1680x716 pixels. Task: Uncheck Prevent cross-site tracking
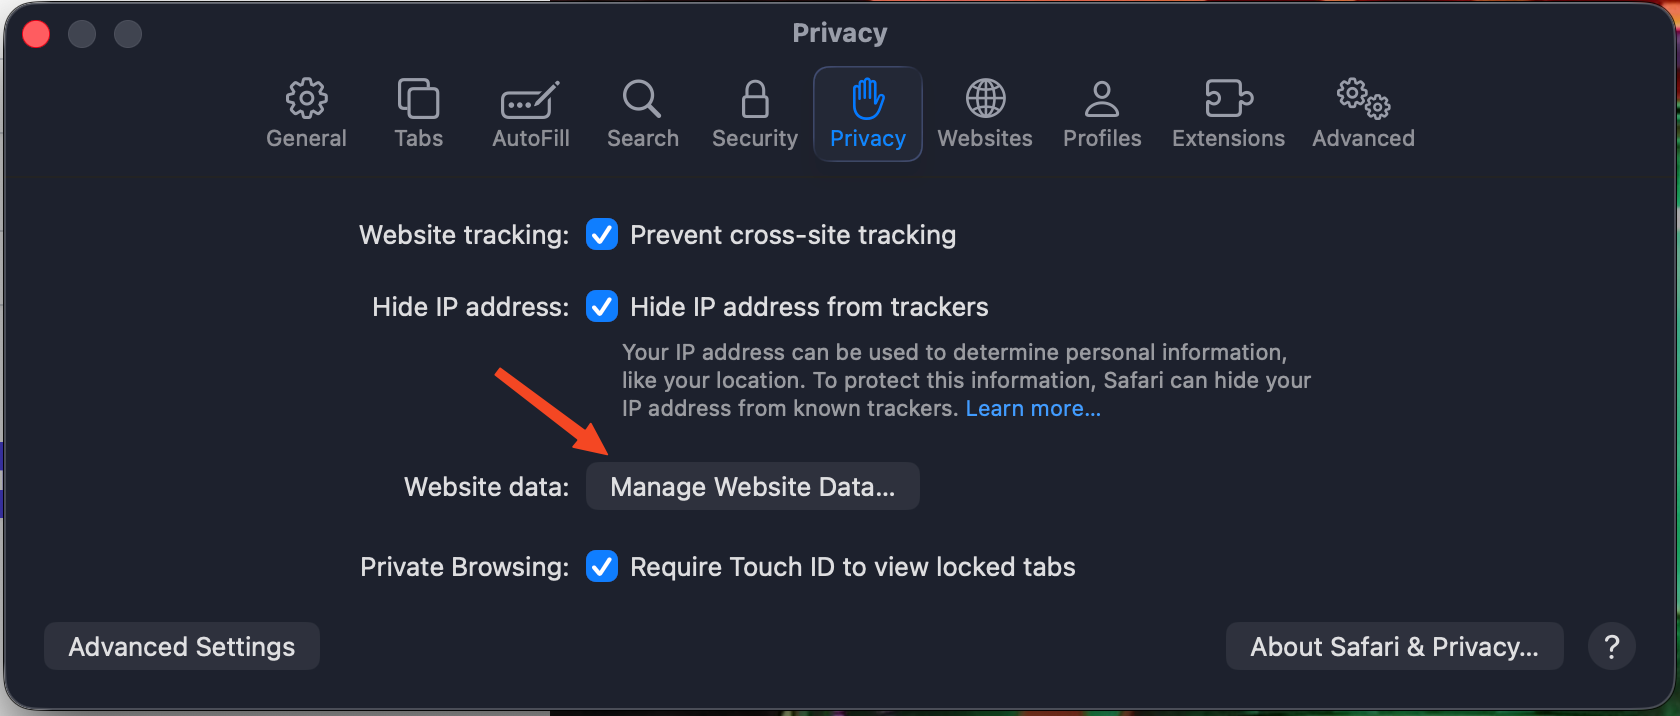[x=602, y=235]
